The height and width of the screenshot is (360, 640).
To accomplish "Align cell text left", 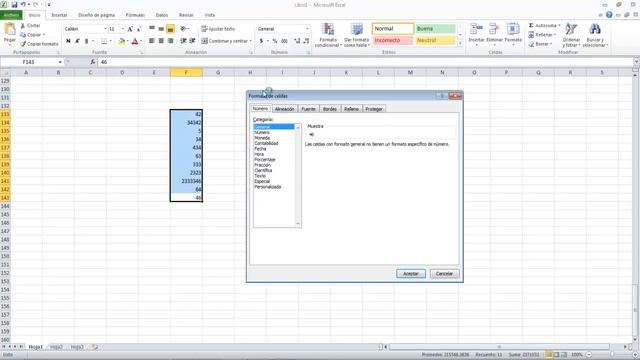I will click(152, 41).
